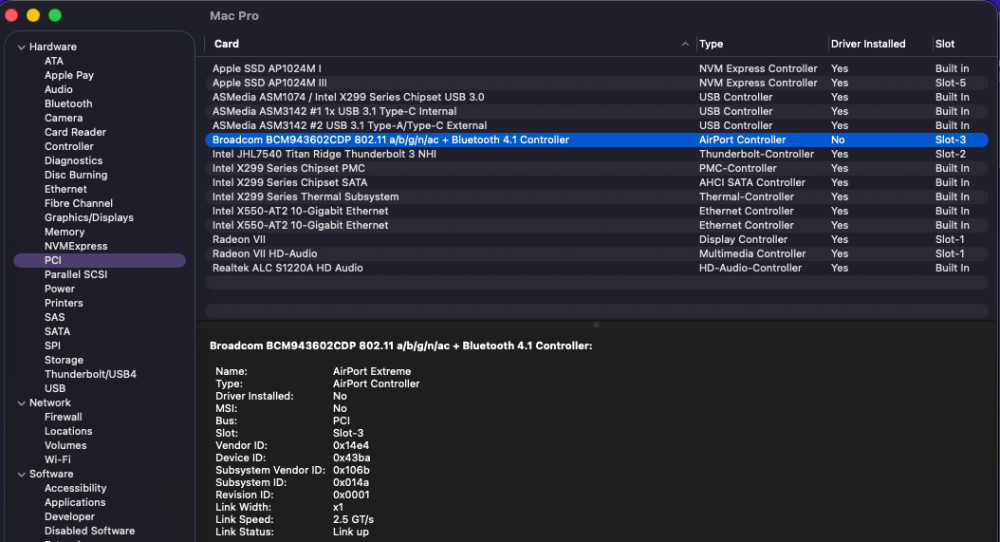Click Device ID value 0x43ba

(351, 458)
